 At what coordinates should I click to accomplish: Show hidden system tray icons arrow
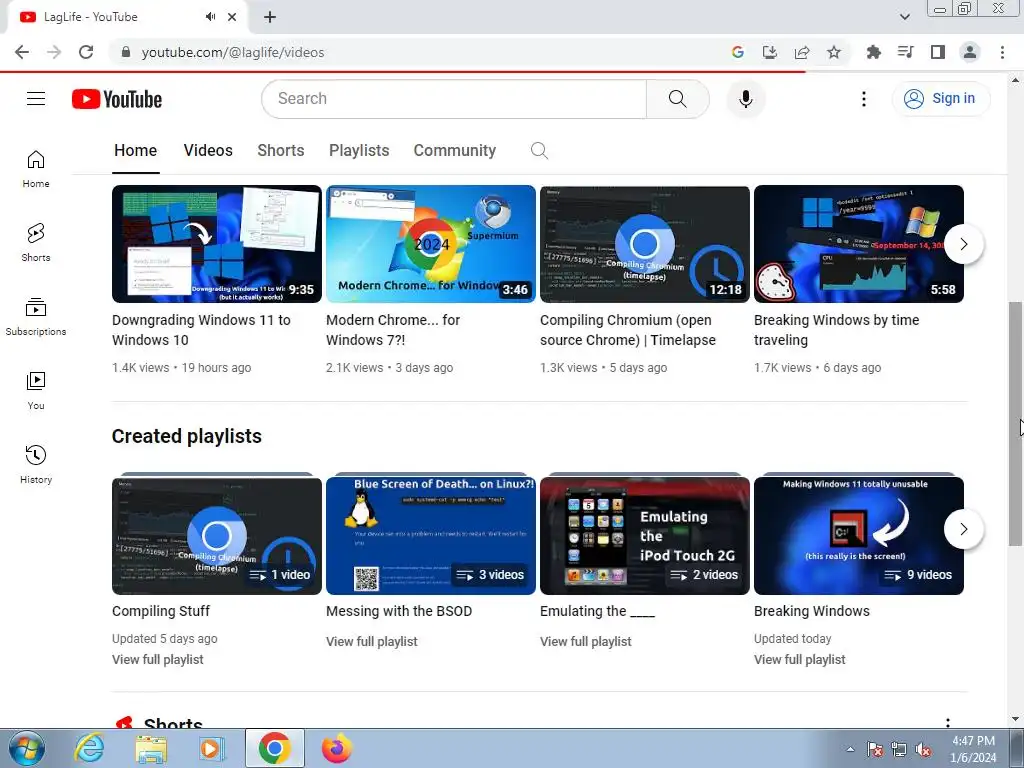point(850,749)
